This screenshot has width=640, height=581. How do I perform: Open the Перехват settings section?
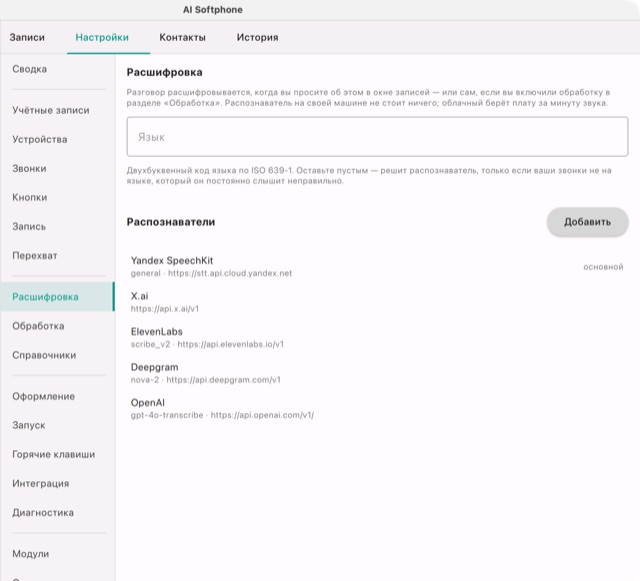point(58,256)
